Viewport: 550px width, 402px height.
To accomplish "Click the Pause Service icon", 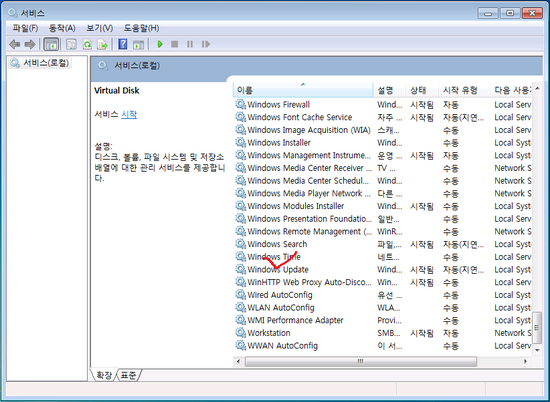I will click(x=190, y=44).
